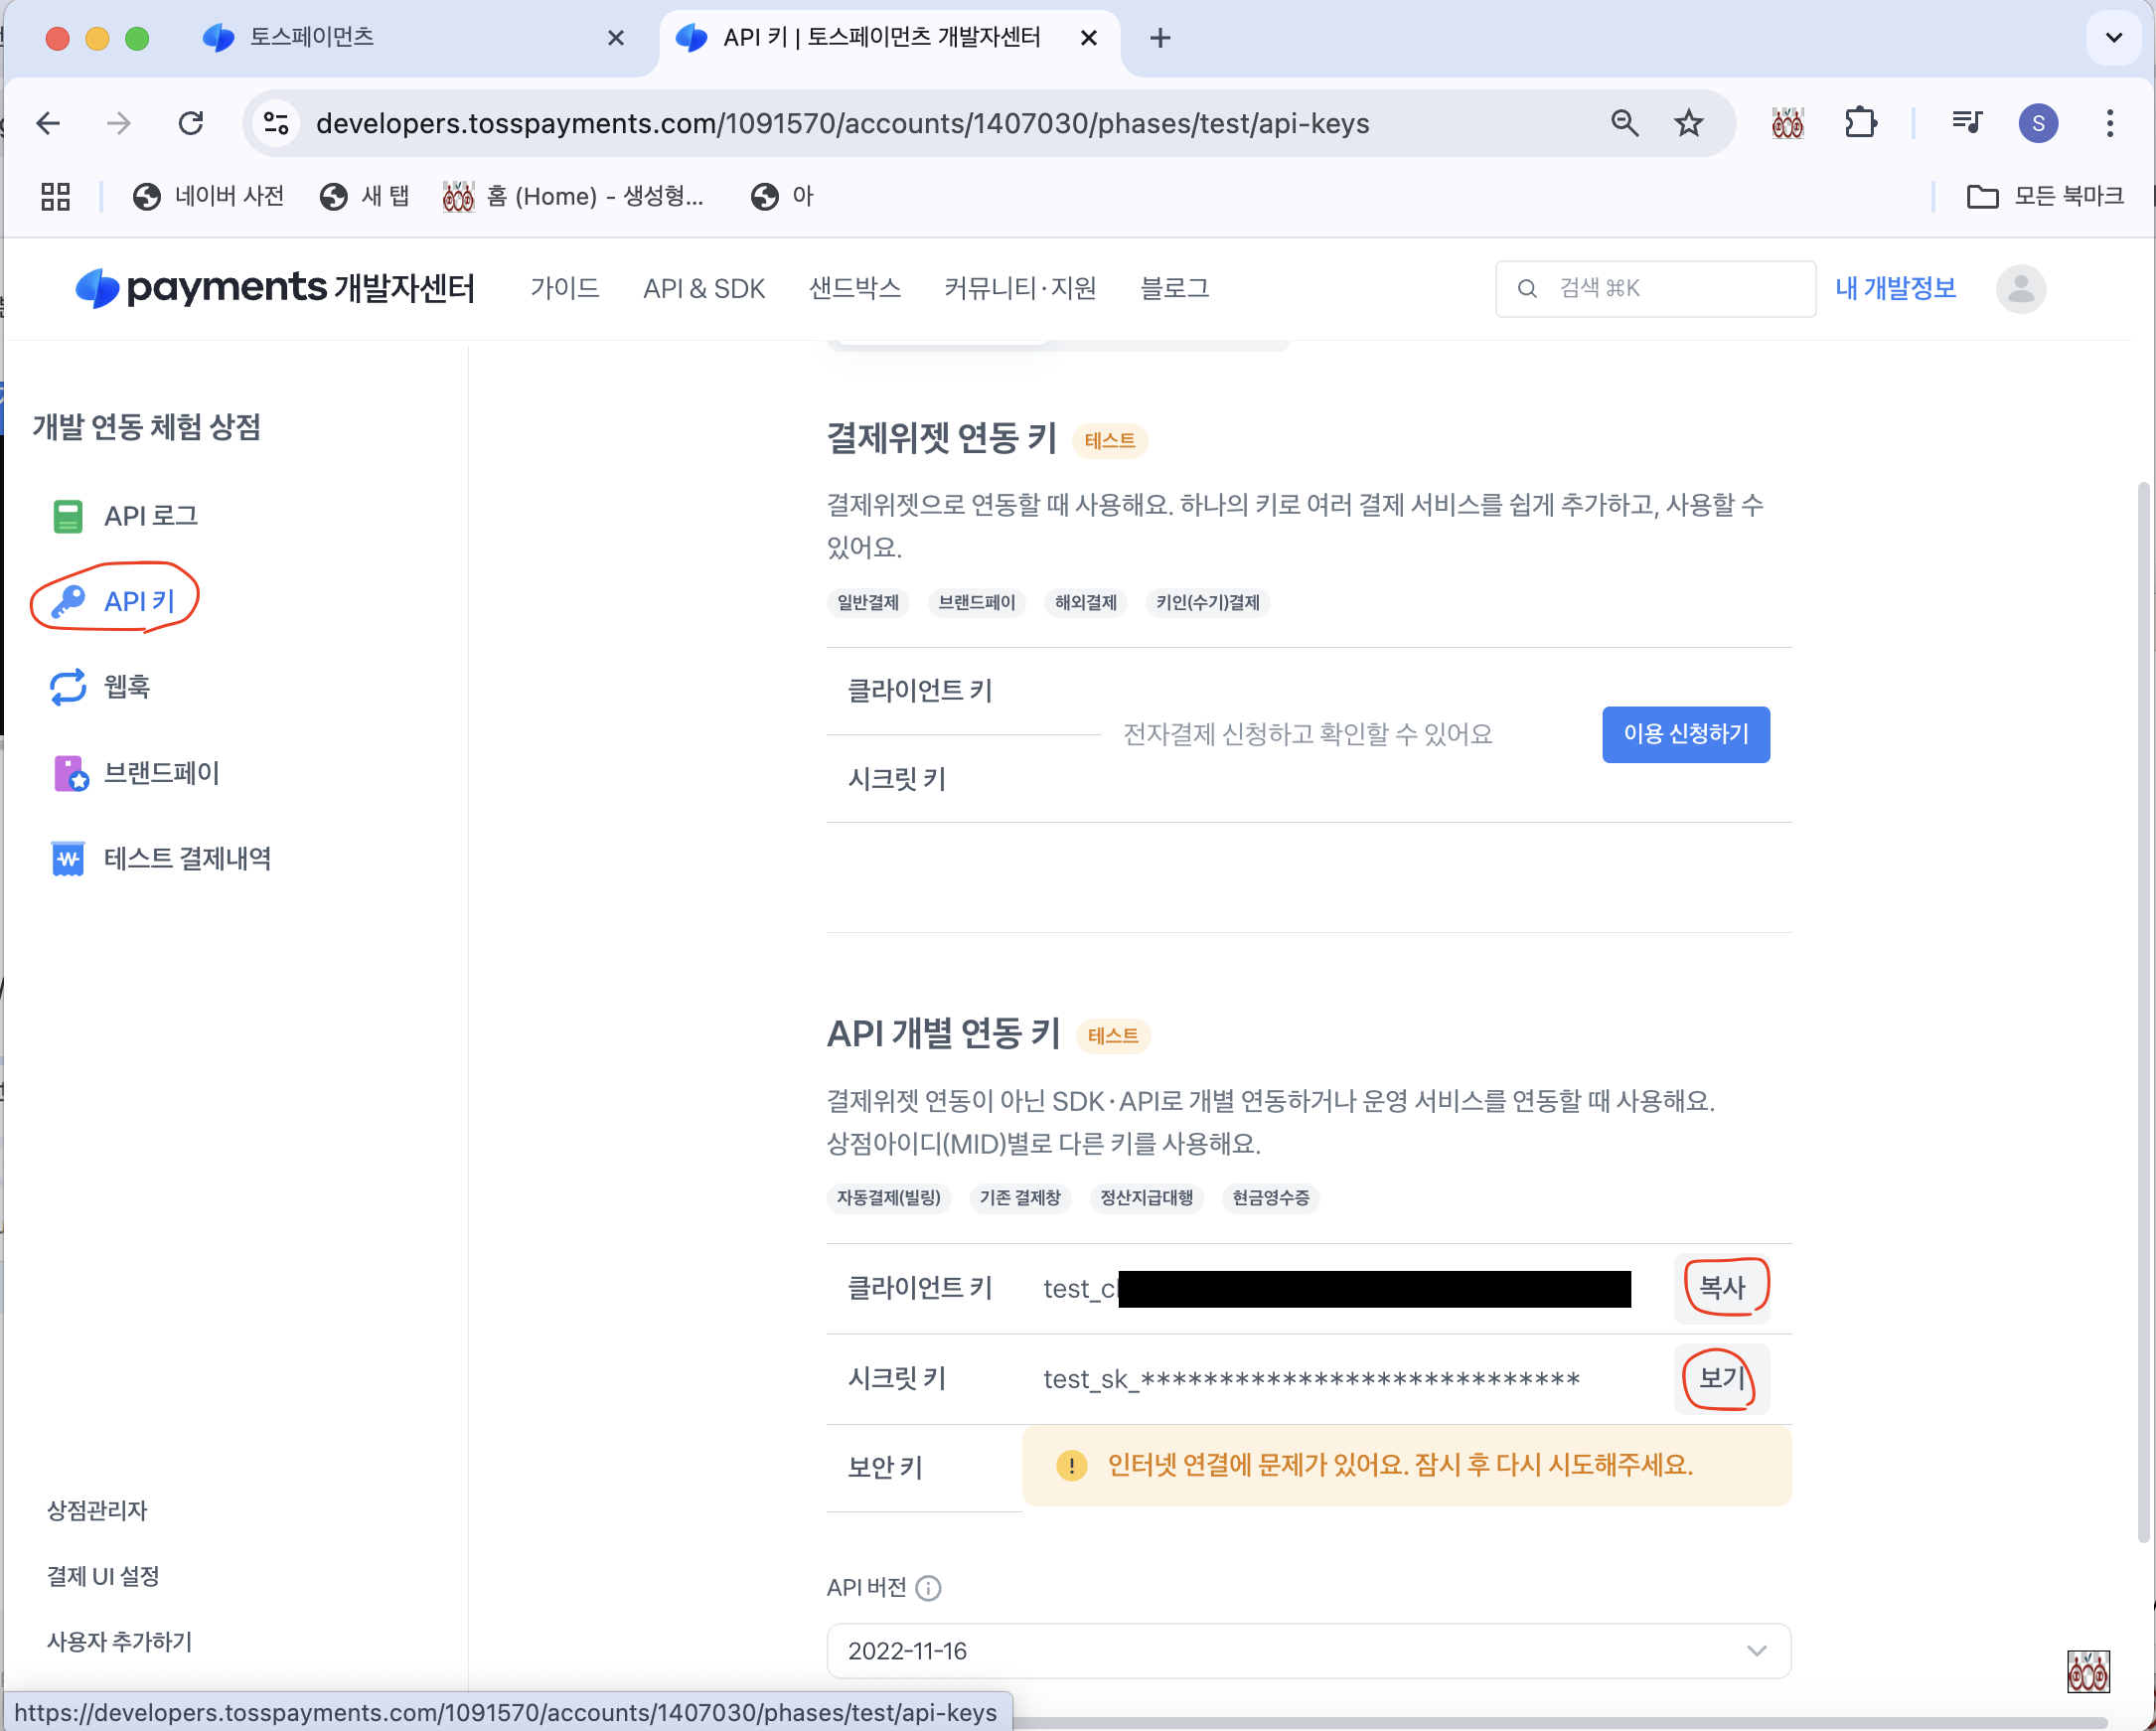2156x1731 pixels.
Task: Open a new tab with the plus icon
Action: (x=1160, y=38)
